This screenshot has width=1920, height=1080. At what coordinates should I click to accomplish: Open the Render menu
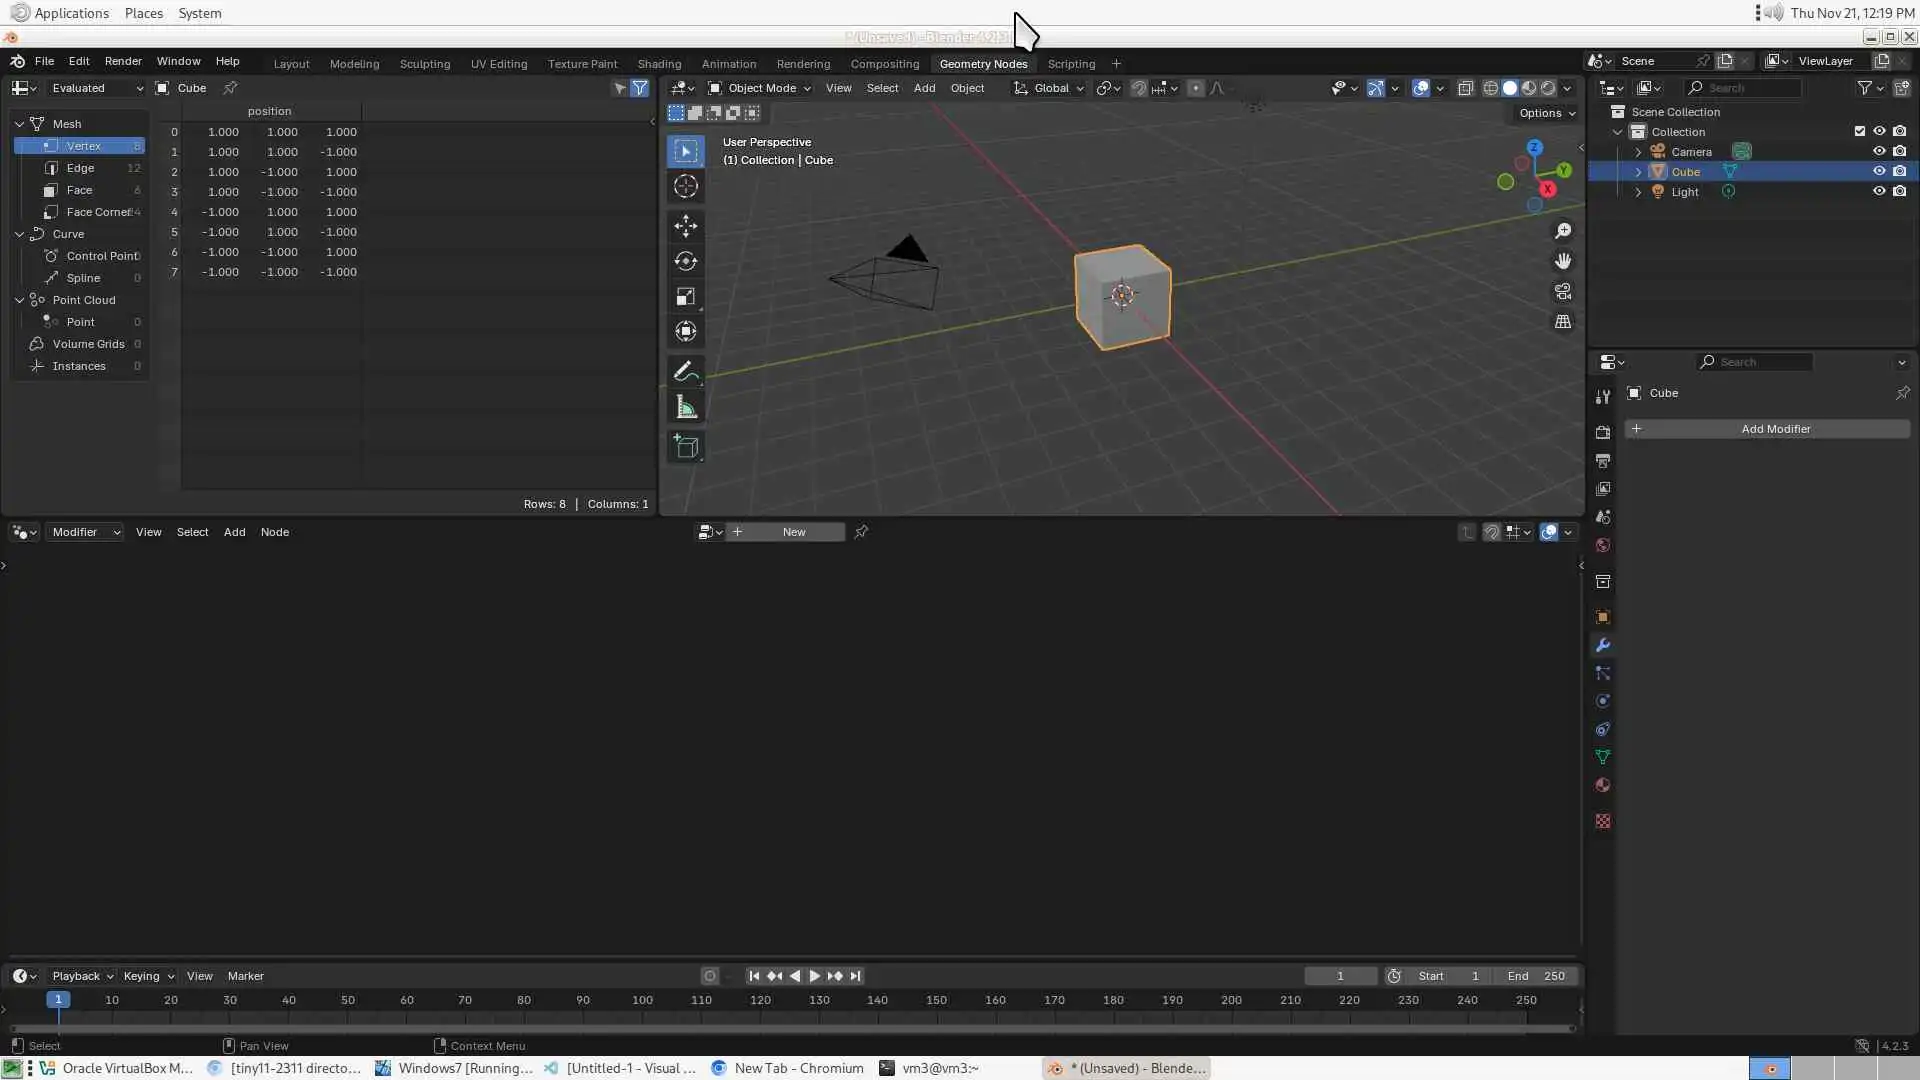(x=123, y=61)
